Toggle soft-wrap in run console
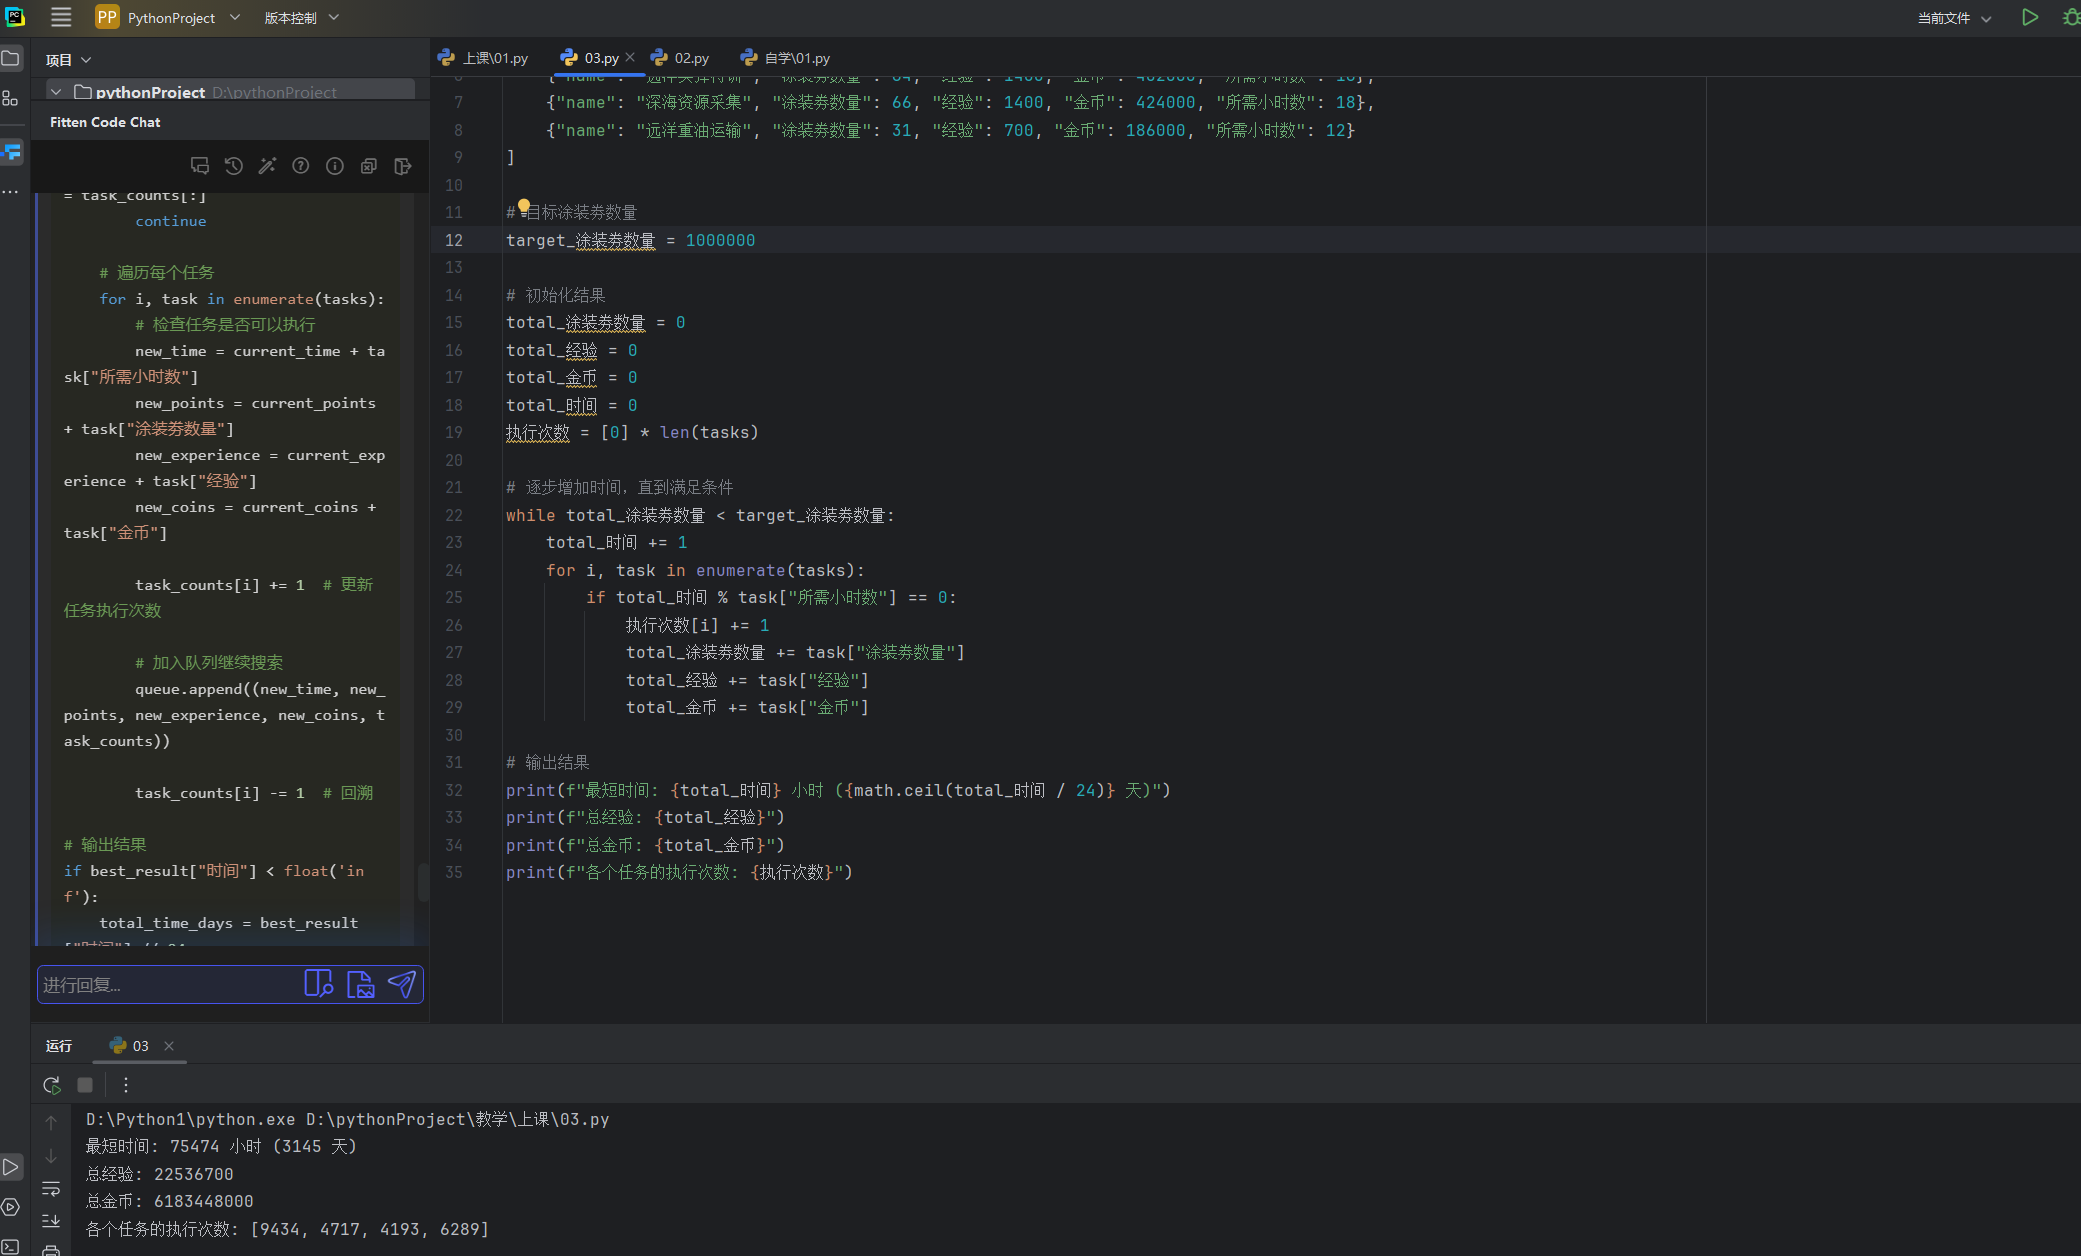Image resolution: width=2081 pixels, height=1256 pixels. 51,1189
